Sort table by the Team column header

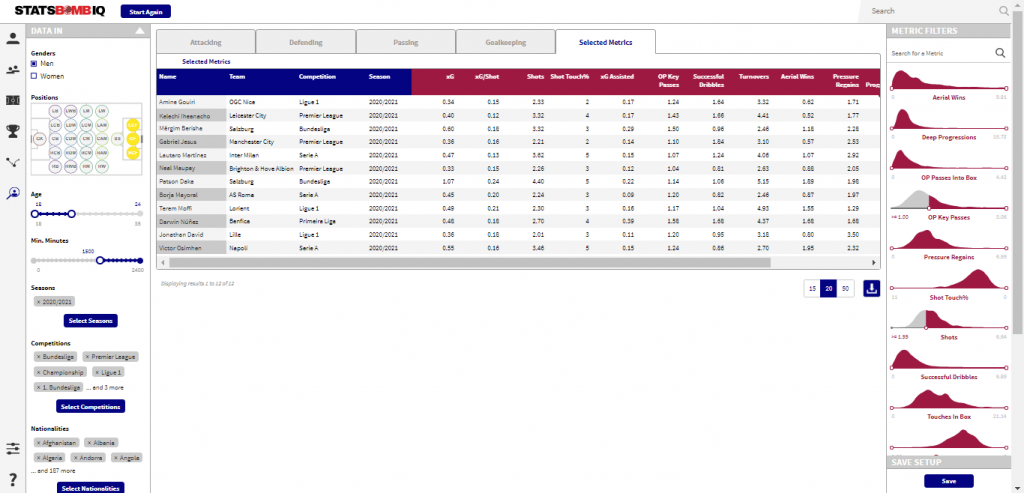coord(236,76)
